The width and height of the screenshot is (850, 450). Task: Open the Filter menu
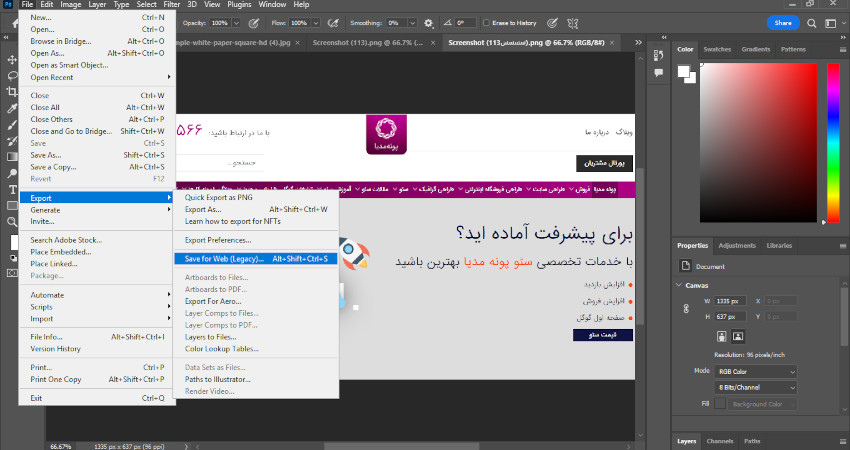click(x=172, y=4)
